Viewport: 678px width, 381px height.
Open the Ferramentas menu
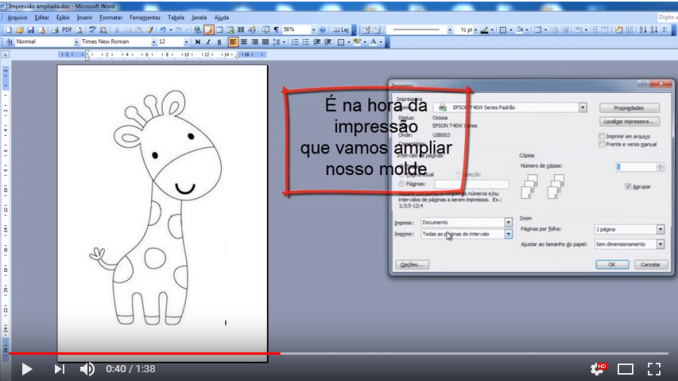pyautogui.click(x=145, y=18)
